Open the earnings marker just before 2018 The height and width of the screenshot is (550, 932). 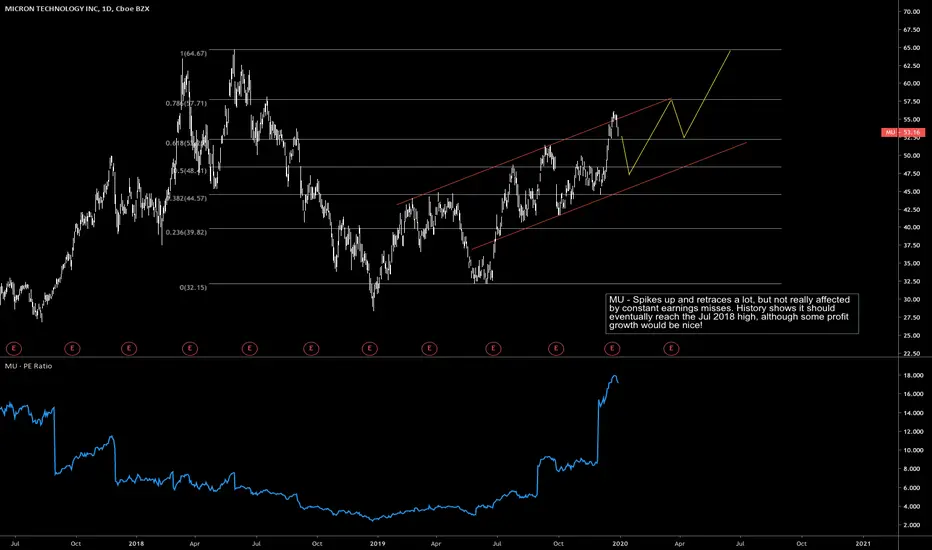pyautogui.click(x=129, y=348)
